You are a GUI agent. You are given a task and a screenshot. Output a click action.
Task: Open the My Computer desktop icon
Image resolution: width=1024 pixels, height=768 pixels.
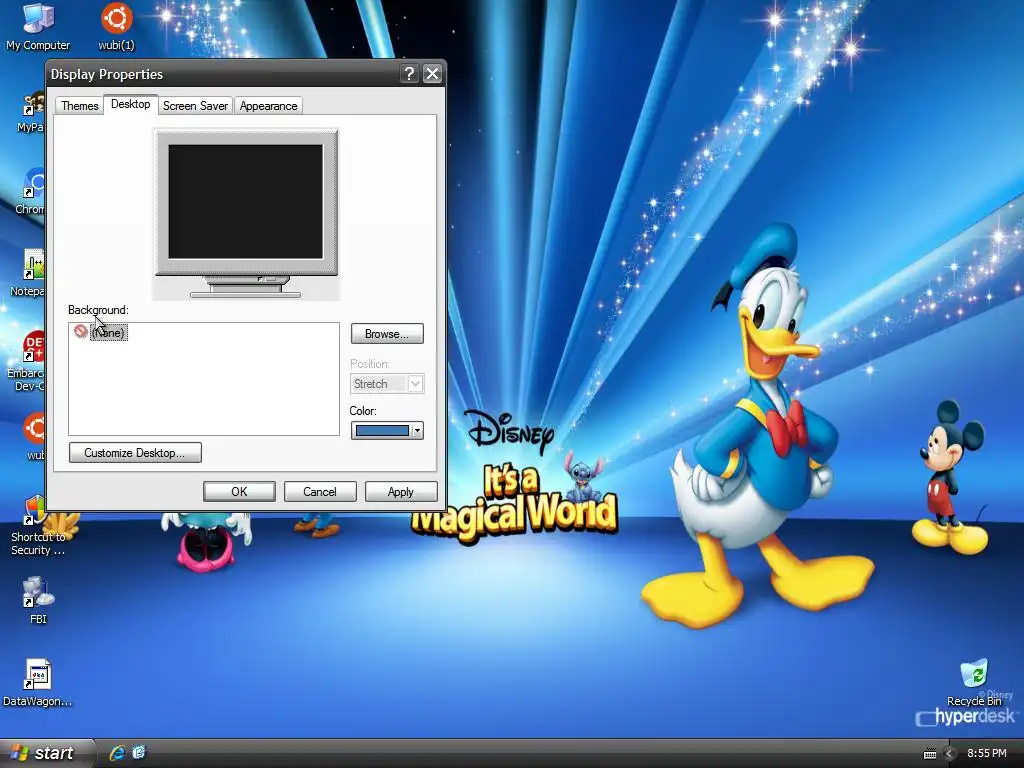point(38,26)
